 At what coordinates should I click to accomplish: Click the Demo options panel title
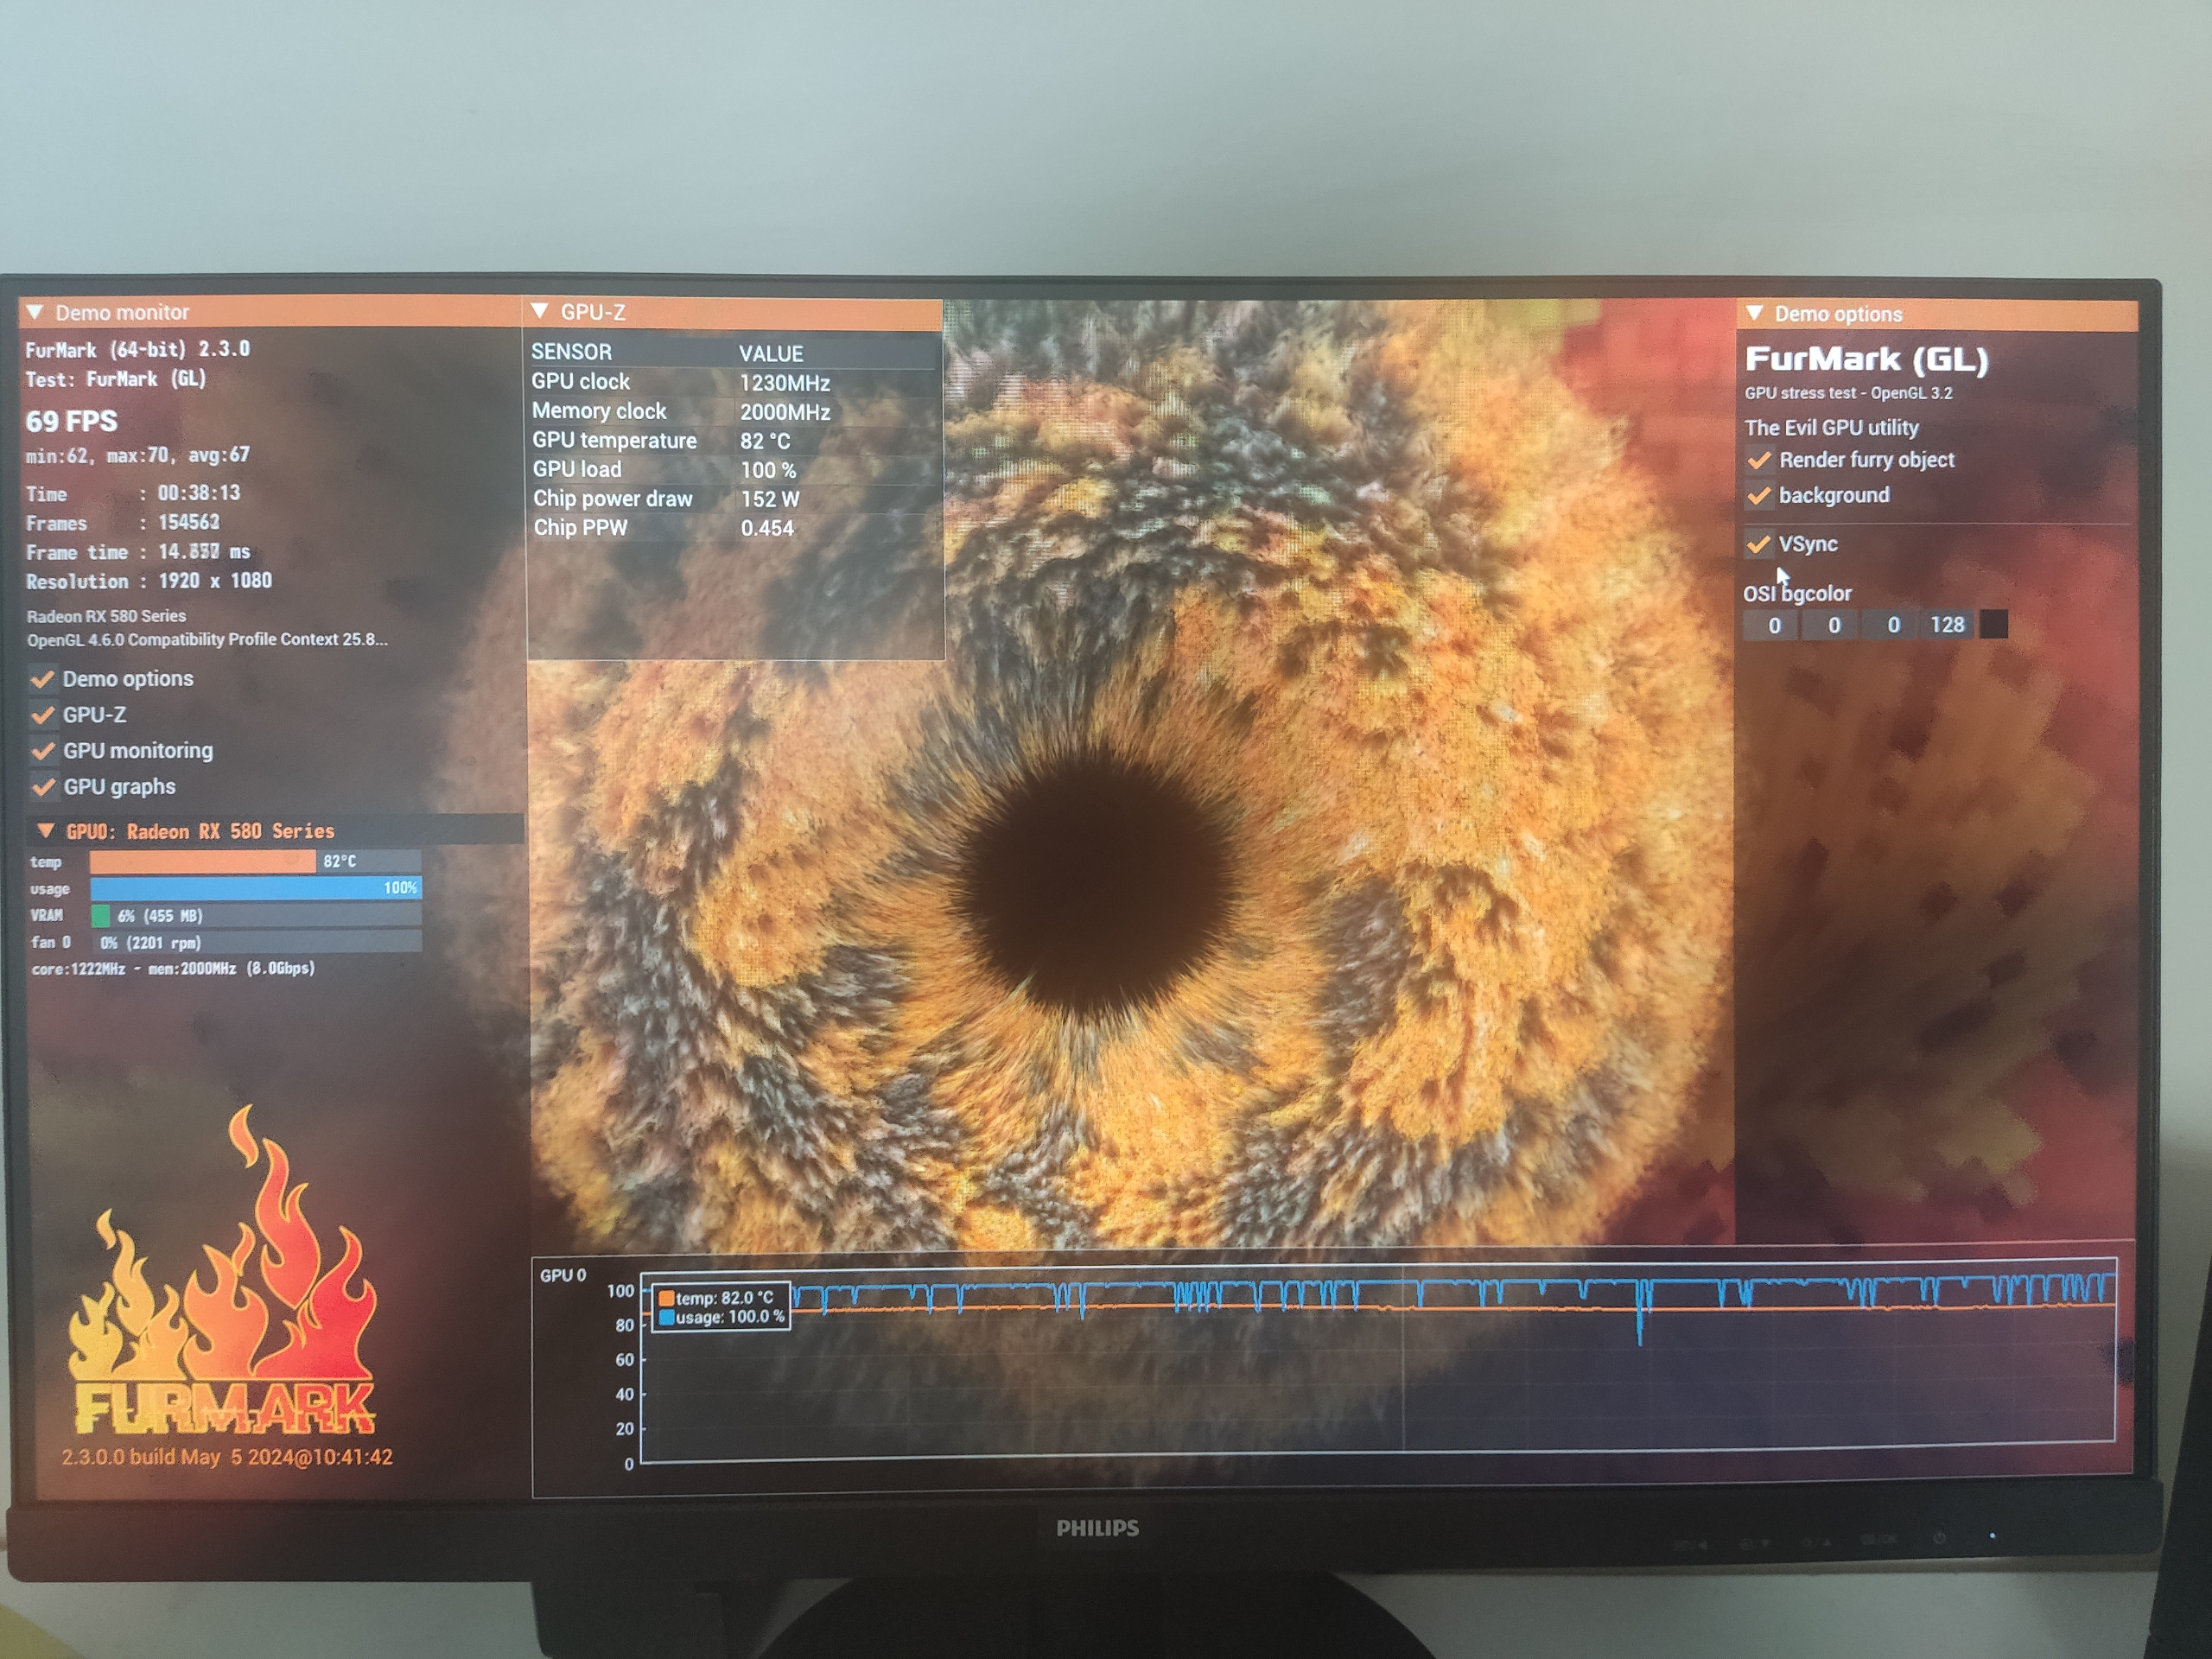tap(1838, 314)
